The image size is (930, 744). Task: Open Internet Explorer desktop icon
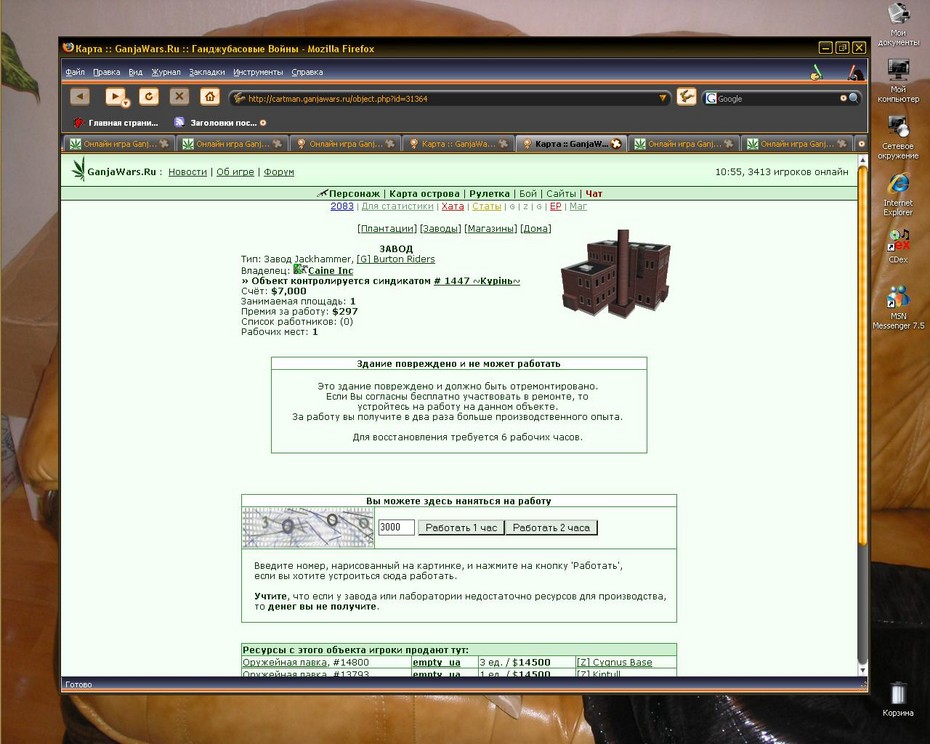tap(898, 195)
